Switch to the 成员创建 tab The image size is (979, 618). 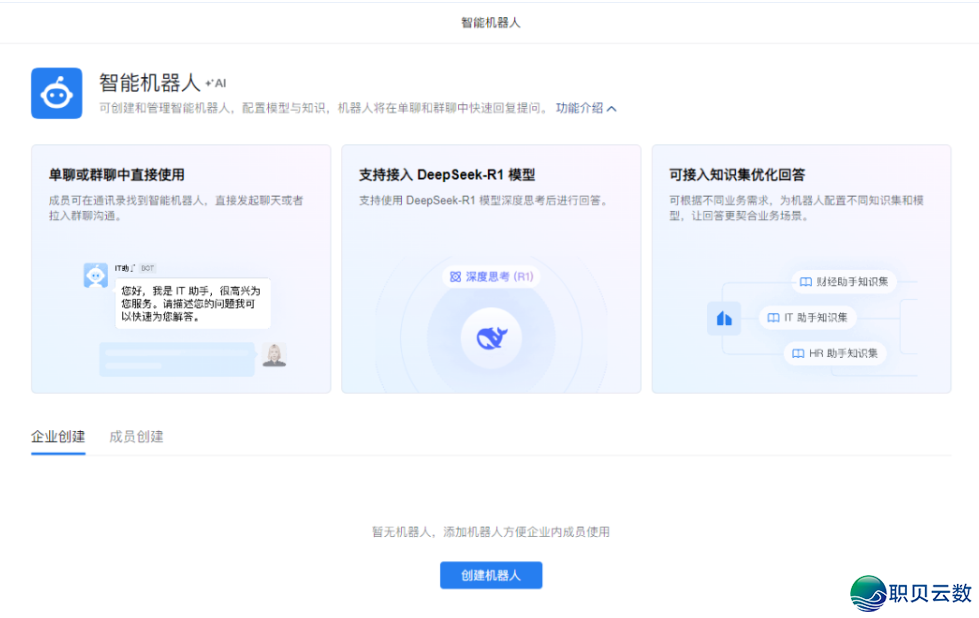137,437
